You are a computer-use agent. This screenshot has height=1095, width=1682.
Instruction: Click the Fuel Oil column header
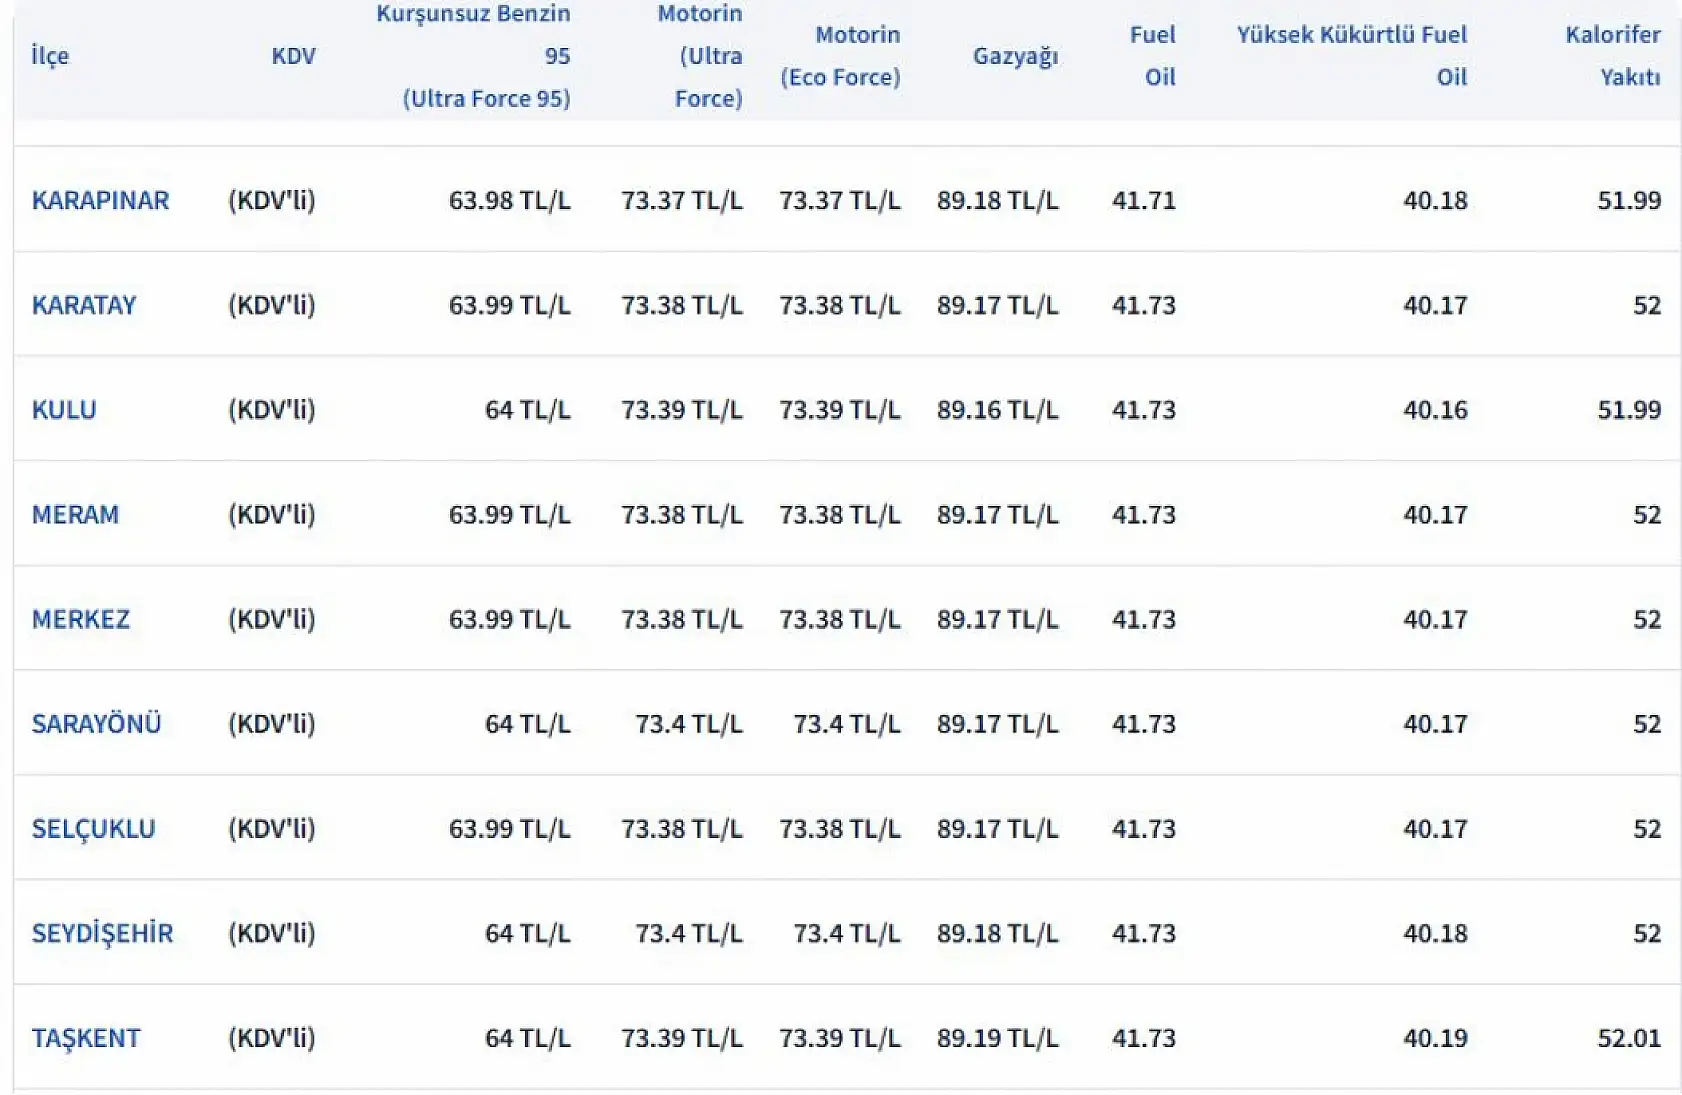click(x=1152, y=56)
